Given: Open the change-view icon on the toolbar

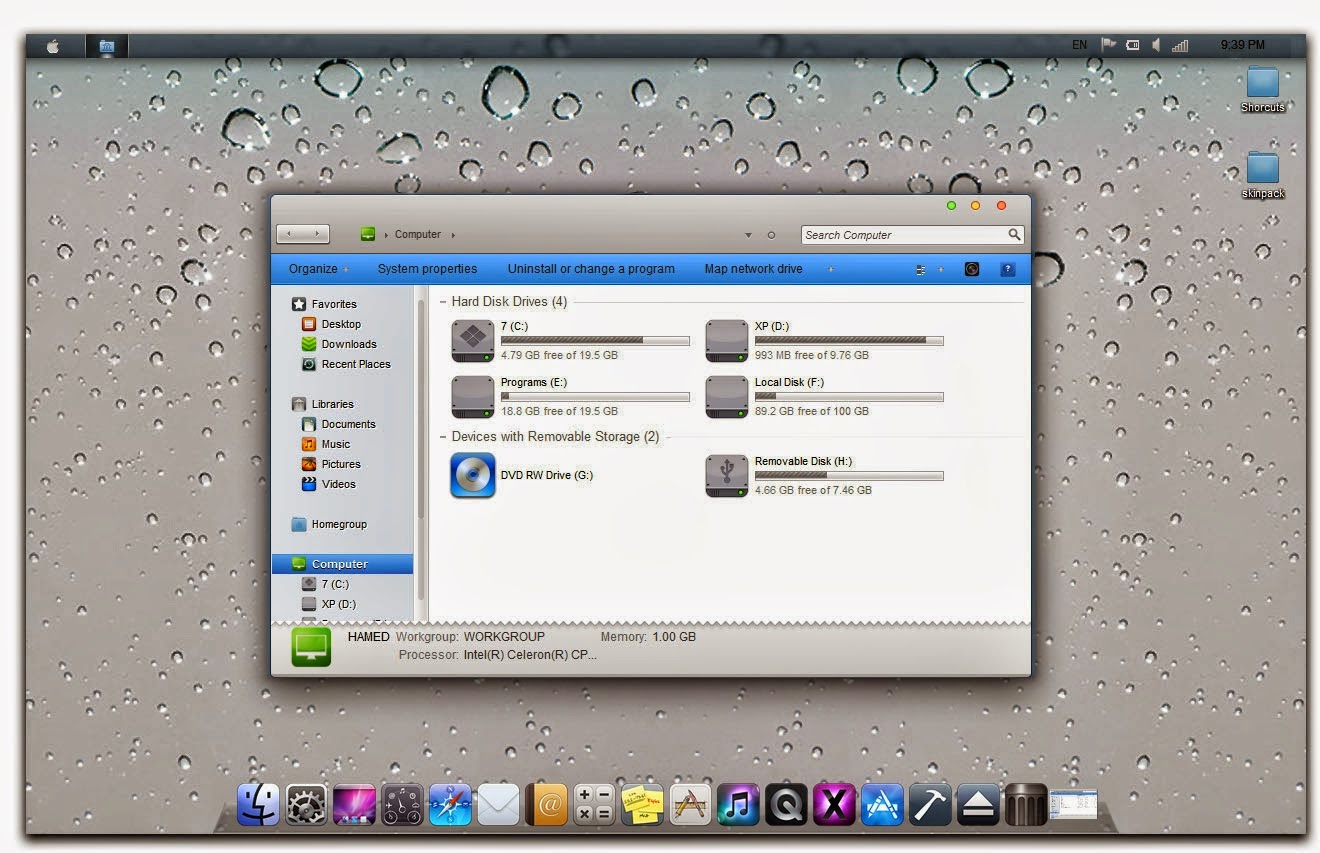Looking at the screenshot, I should coord(920,269).
